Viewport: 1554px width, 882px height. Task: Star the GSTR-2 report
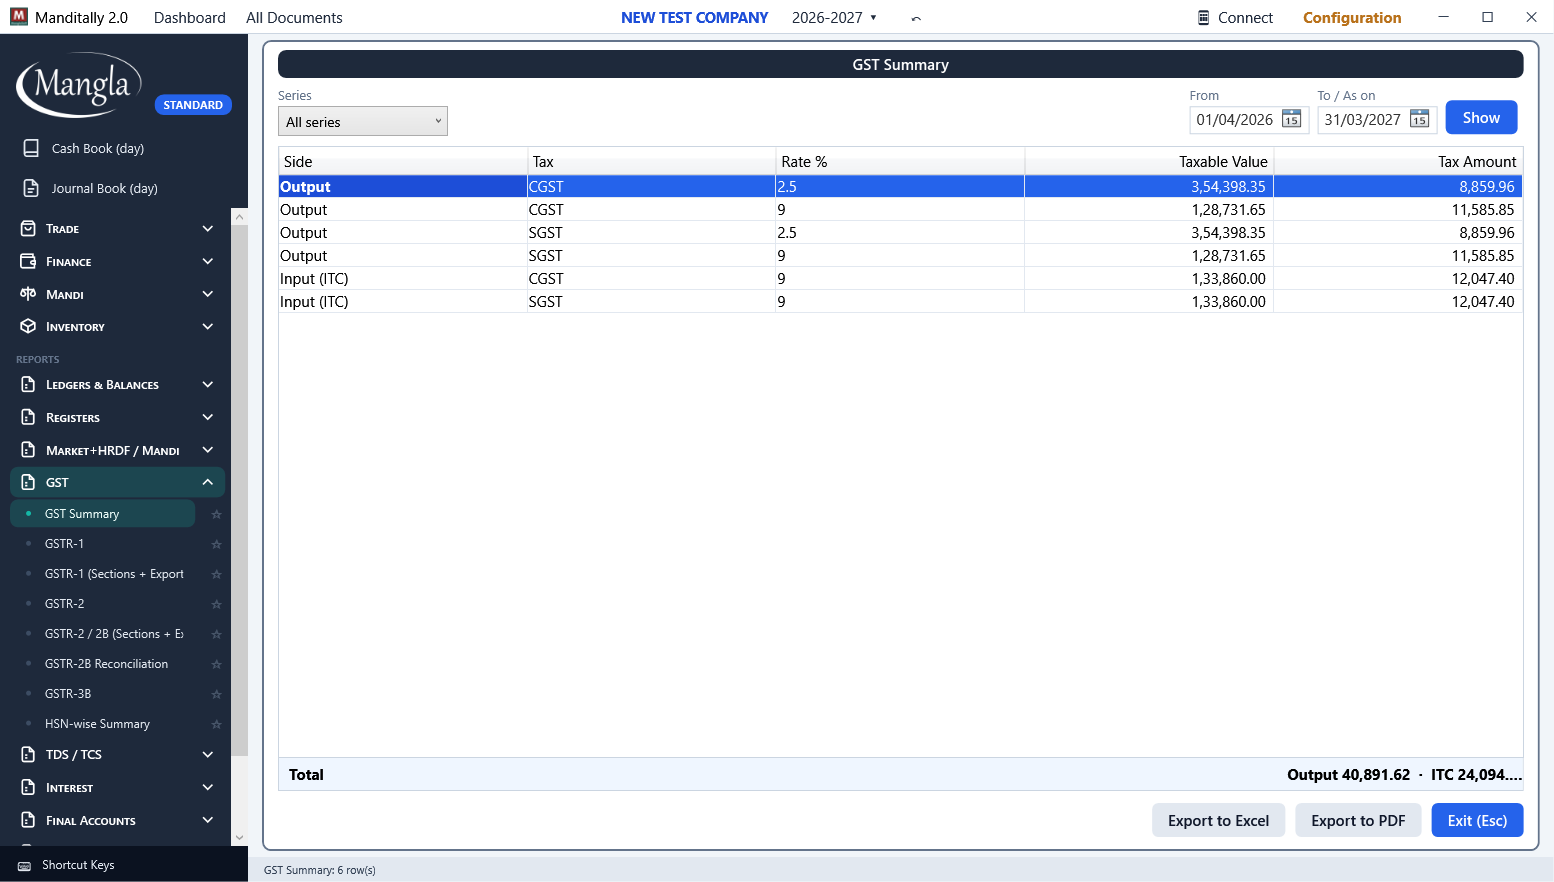(216, 604)
